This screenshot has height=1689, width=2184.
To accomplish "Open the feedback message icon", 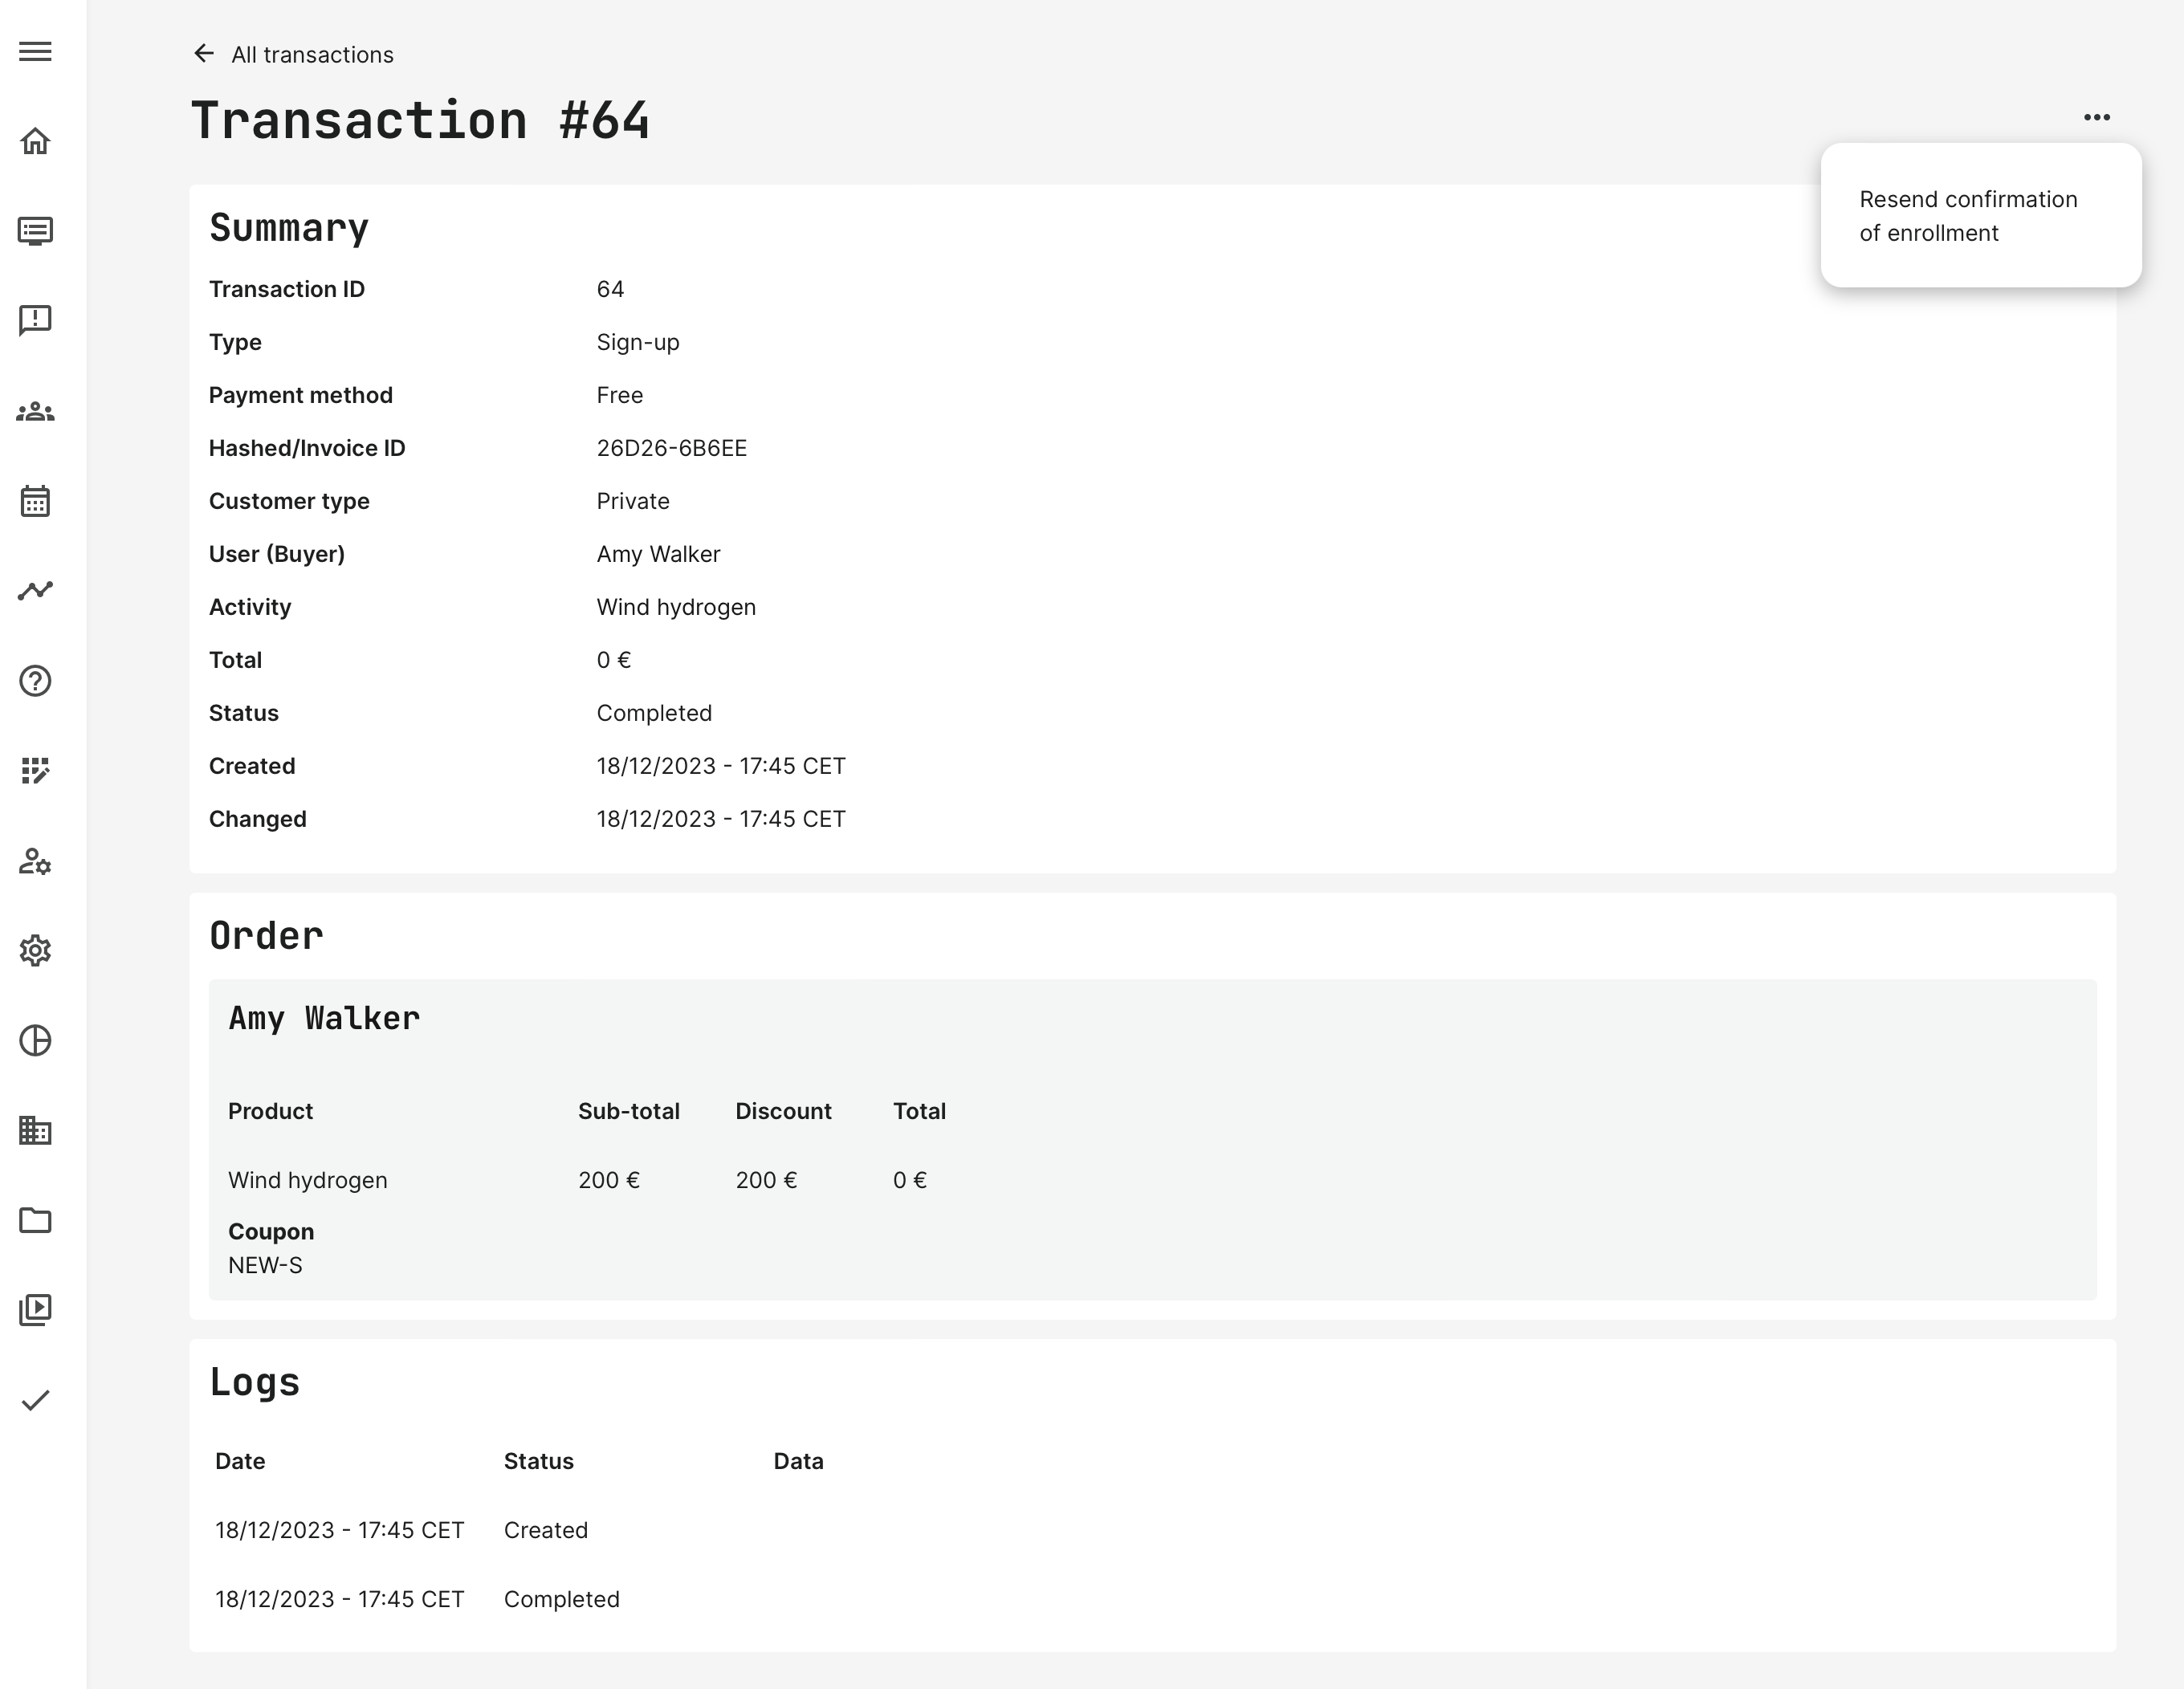I will click(35, 321).
